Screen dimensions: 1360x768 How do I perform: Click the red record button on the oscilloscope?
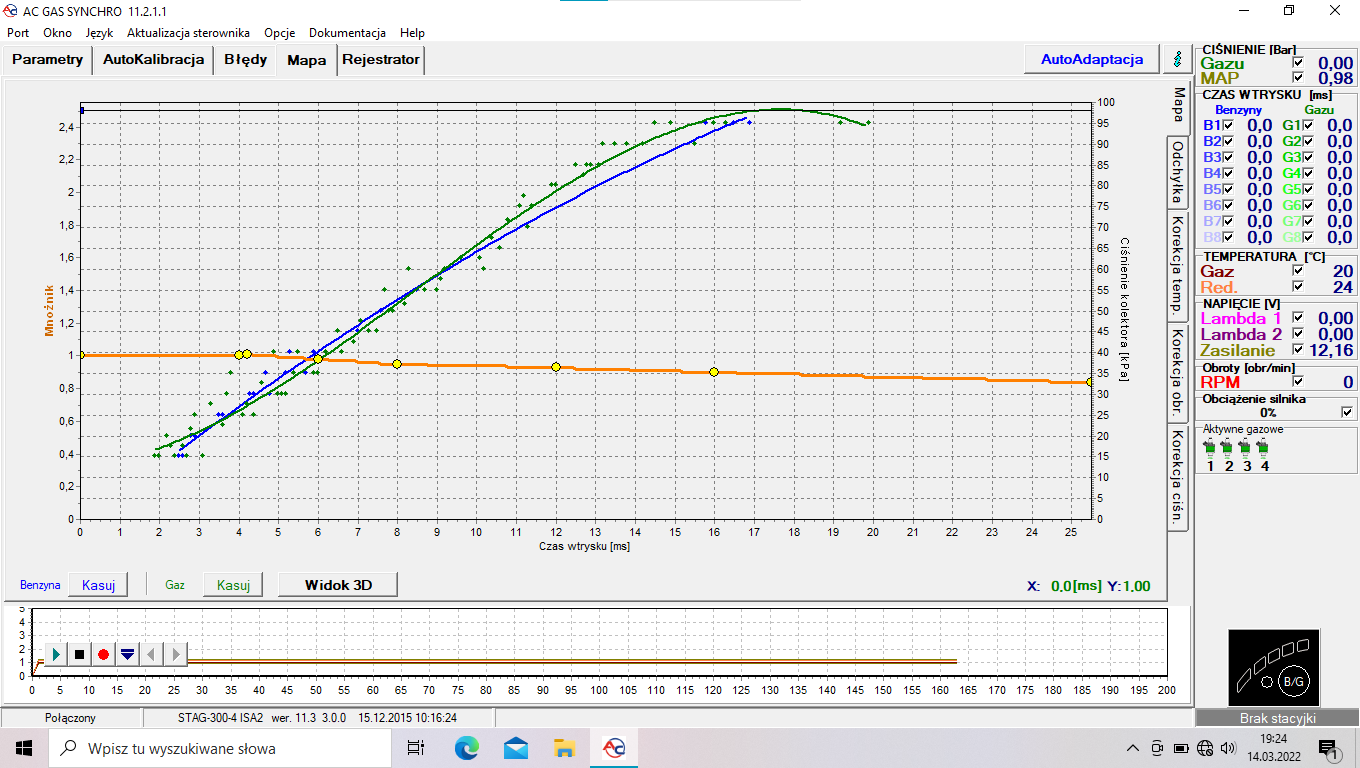[103, 654]
